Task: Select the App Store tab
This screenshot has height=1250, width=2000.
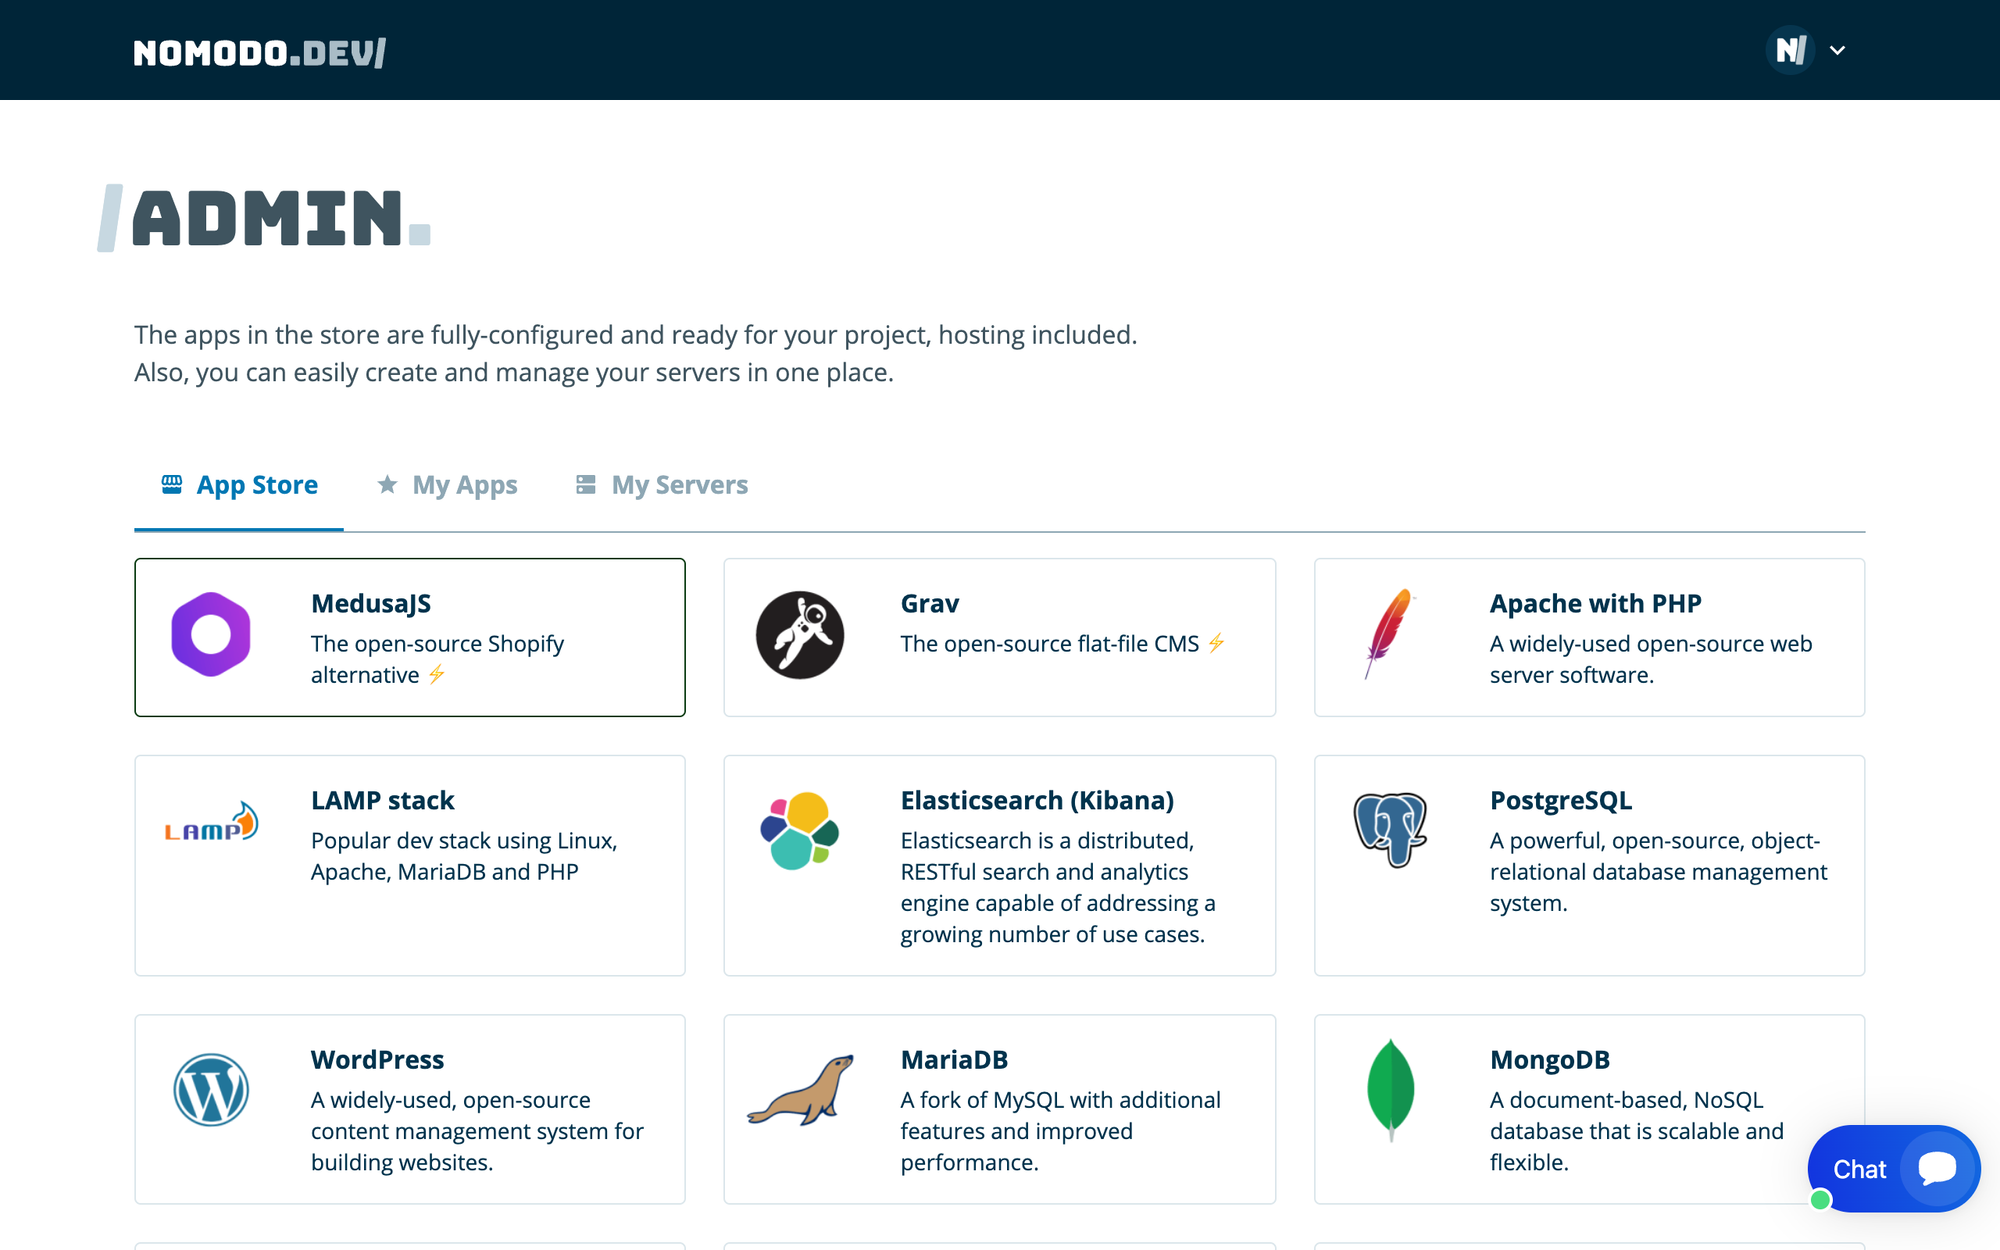Action: 240,485
